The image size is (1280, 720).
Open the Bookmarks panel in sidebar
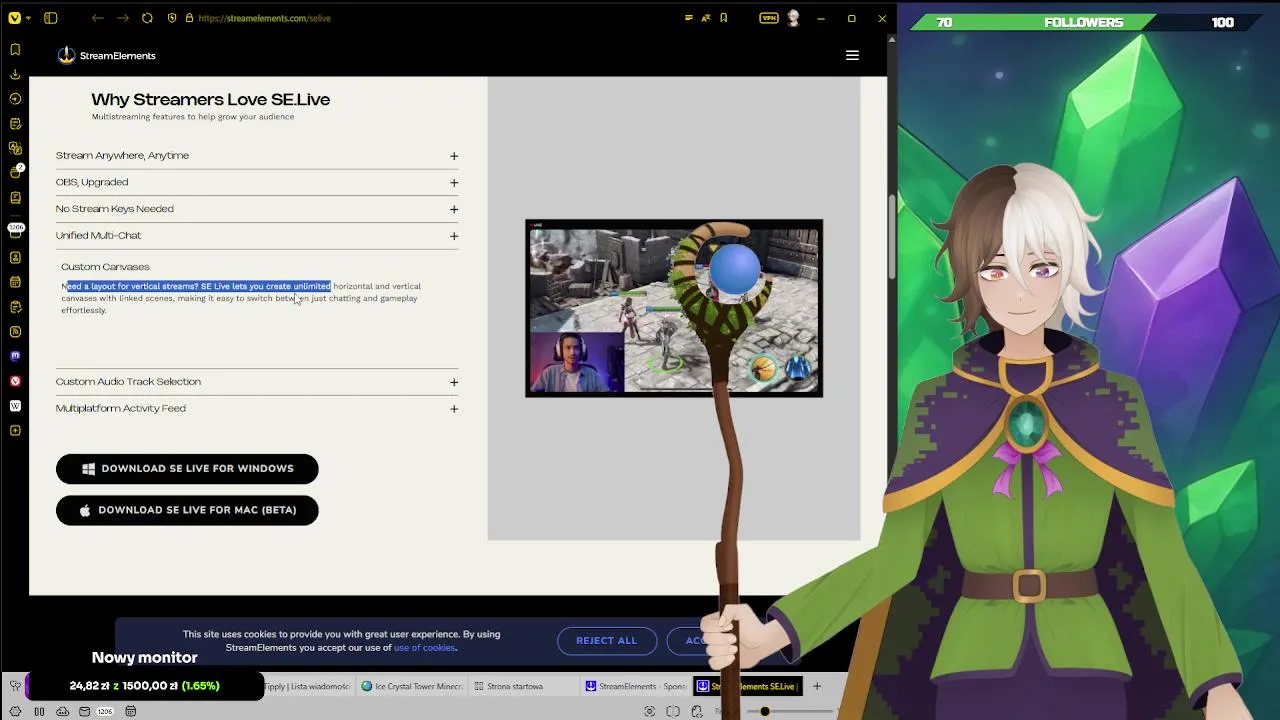click(x=15, y=49)
